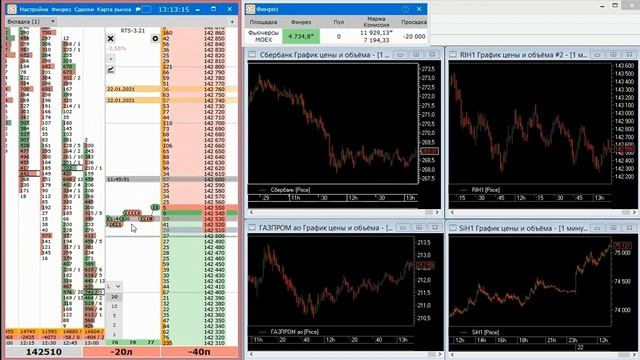This screenshot has height=360, width=640.
Task: Click the 11:45:51 time marker row
Action: tap(133, 179)
